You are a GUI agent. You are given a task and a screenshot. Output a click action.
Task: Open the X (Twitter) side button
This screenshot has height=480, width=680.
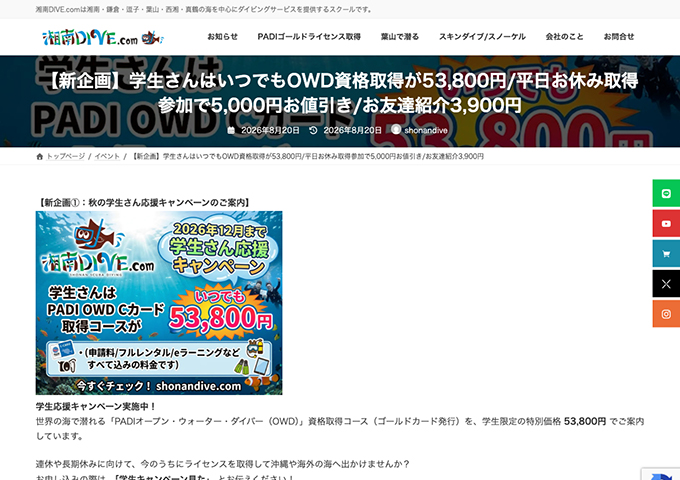pyautogui.click(x=666, y=284)
